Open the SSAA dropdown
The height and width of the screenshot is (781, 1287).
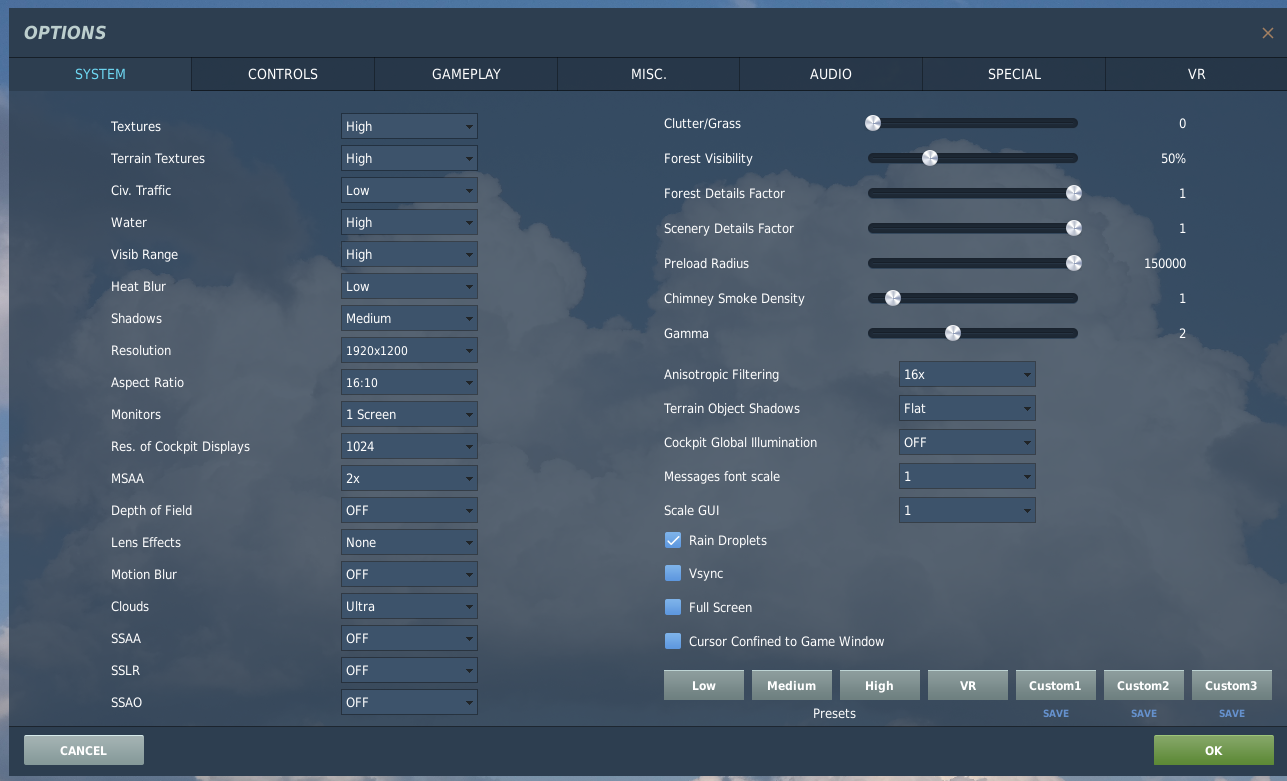pos(409,638)
